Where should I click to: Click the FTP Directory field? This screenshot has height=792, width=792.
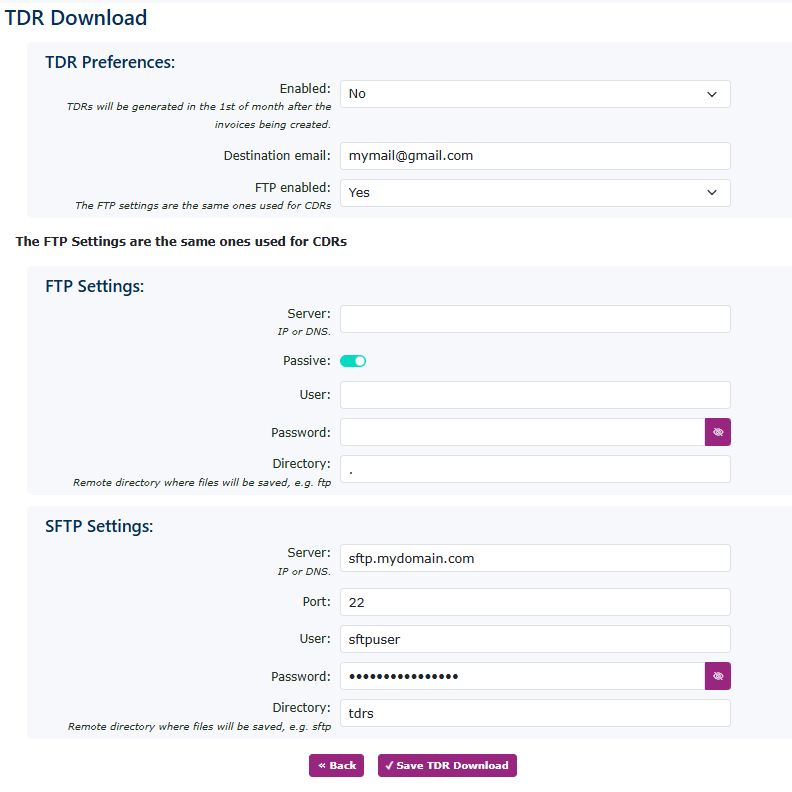(x=534, y=469)
